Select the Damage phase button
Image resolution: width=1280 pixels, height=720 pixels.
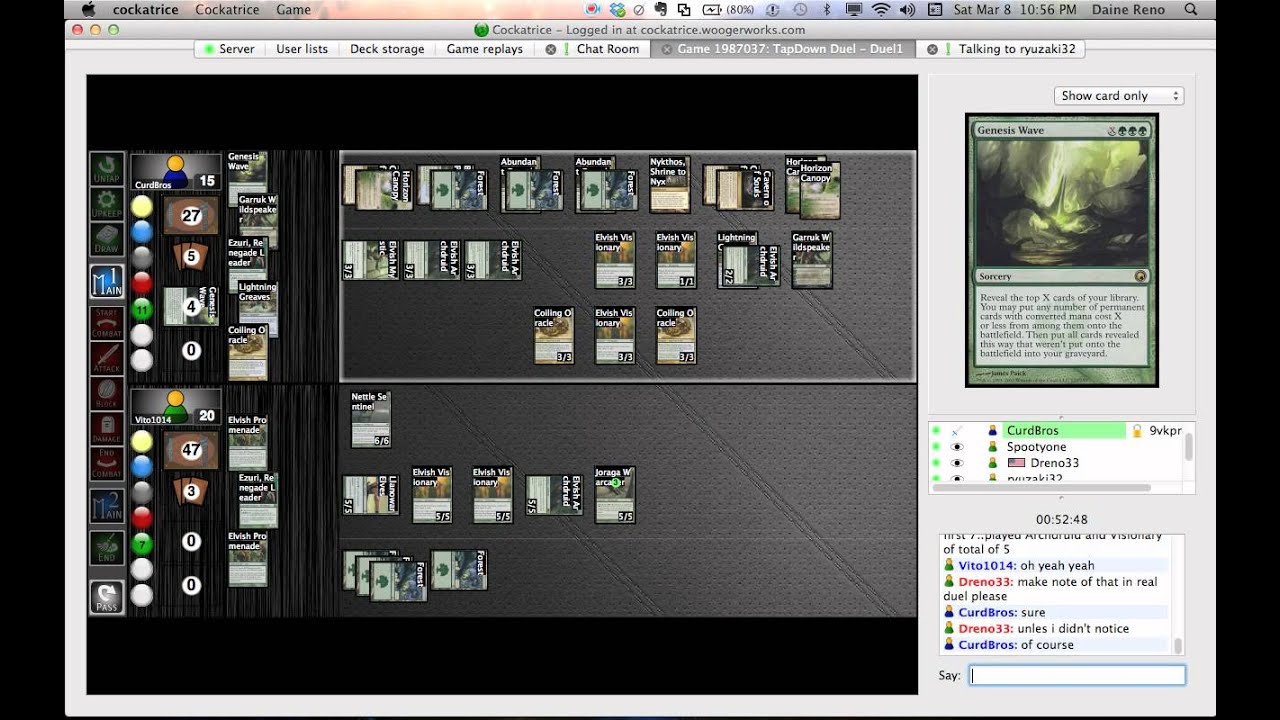pyautogui.click(x=107, y=429)
